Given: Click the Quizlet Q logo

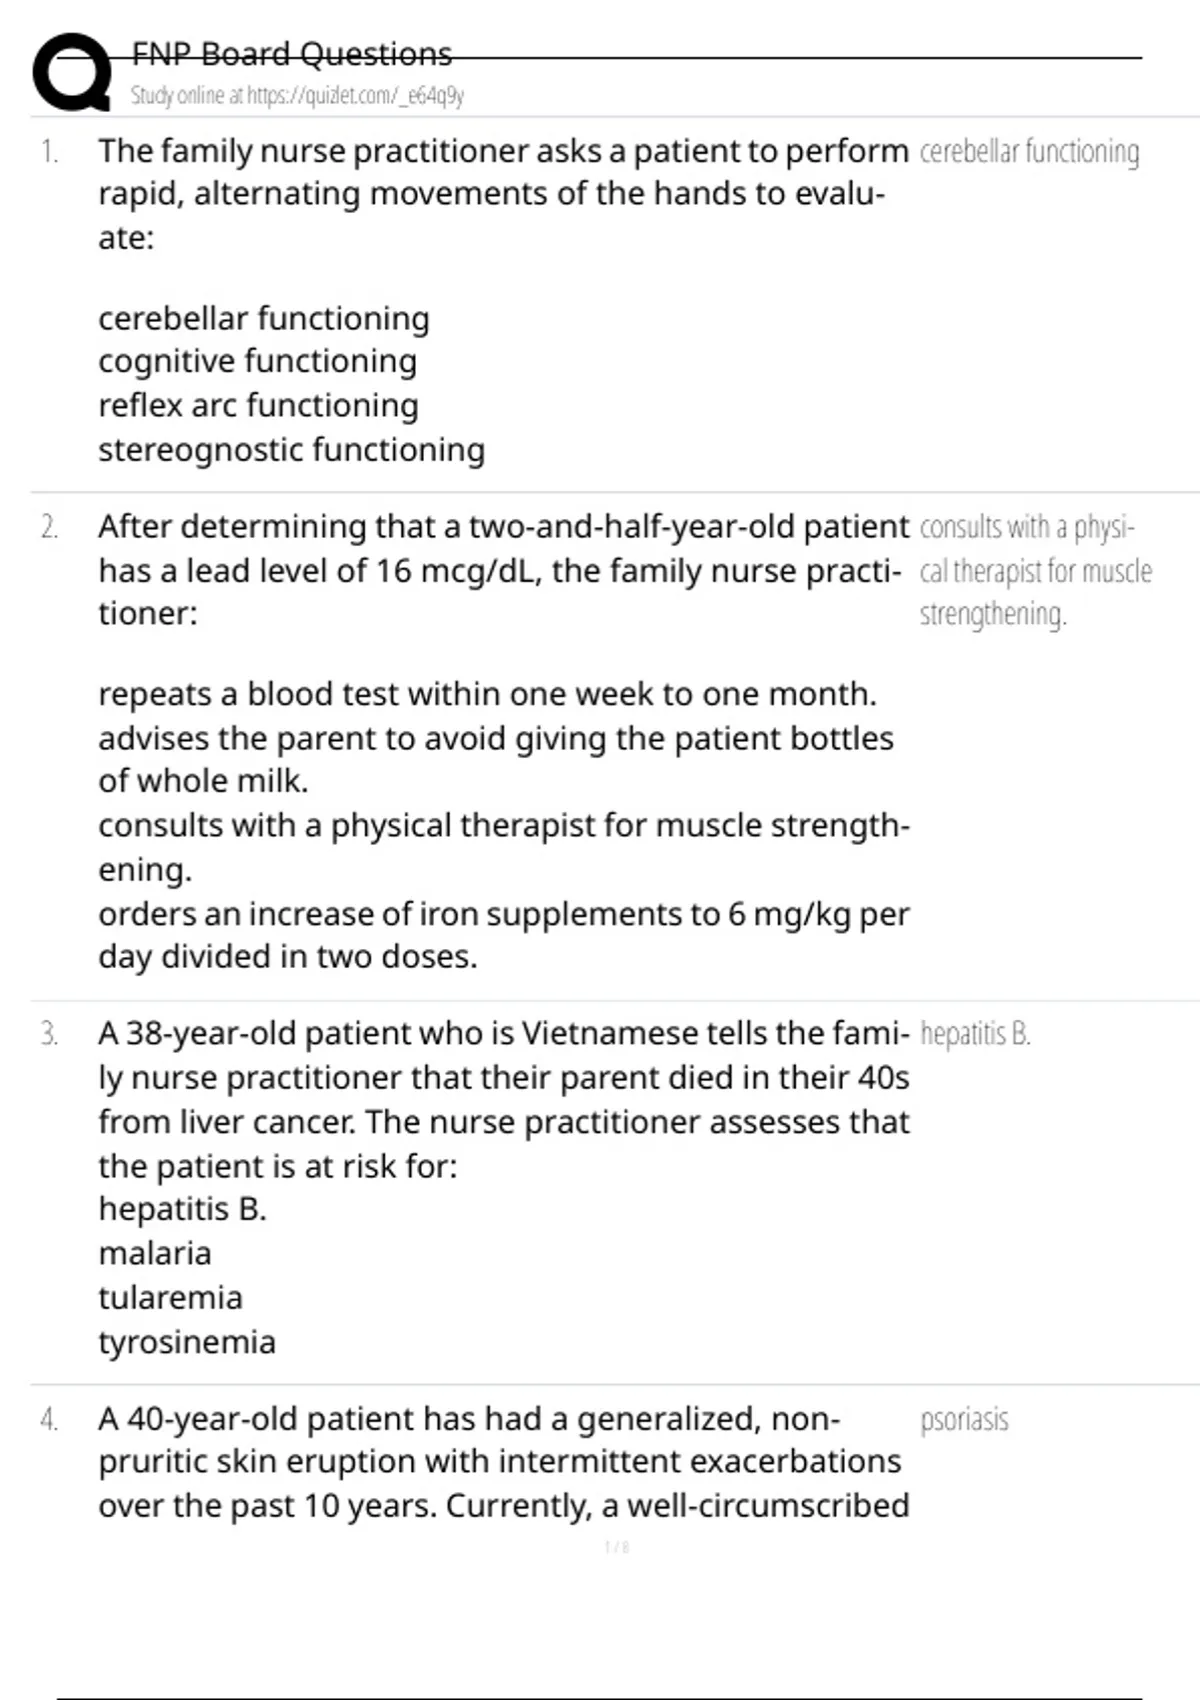Looking at the screenshot, I should click(x=72, y=72).
